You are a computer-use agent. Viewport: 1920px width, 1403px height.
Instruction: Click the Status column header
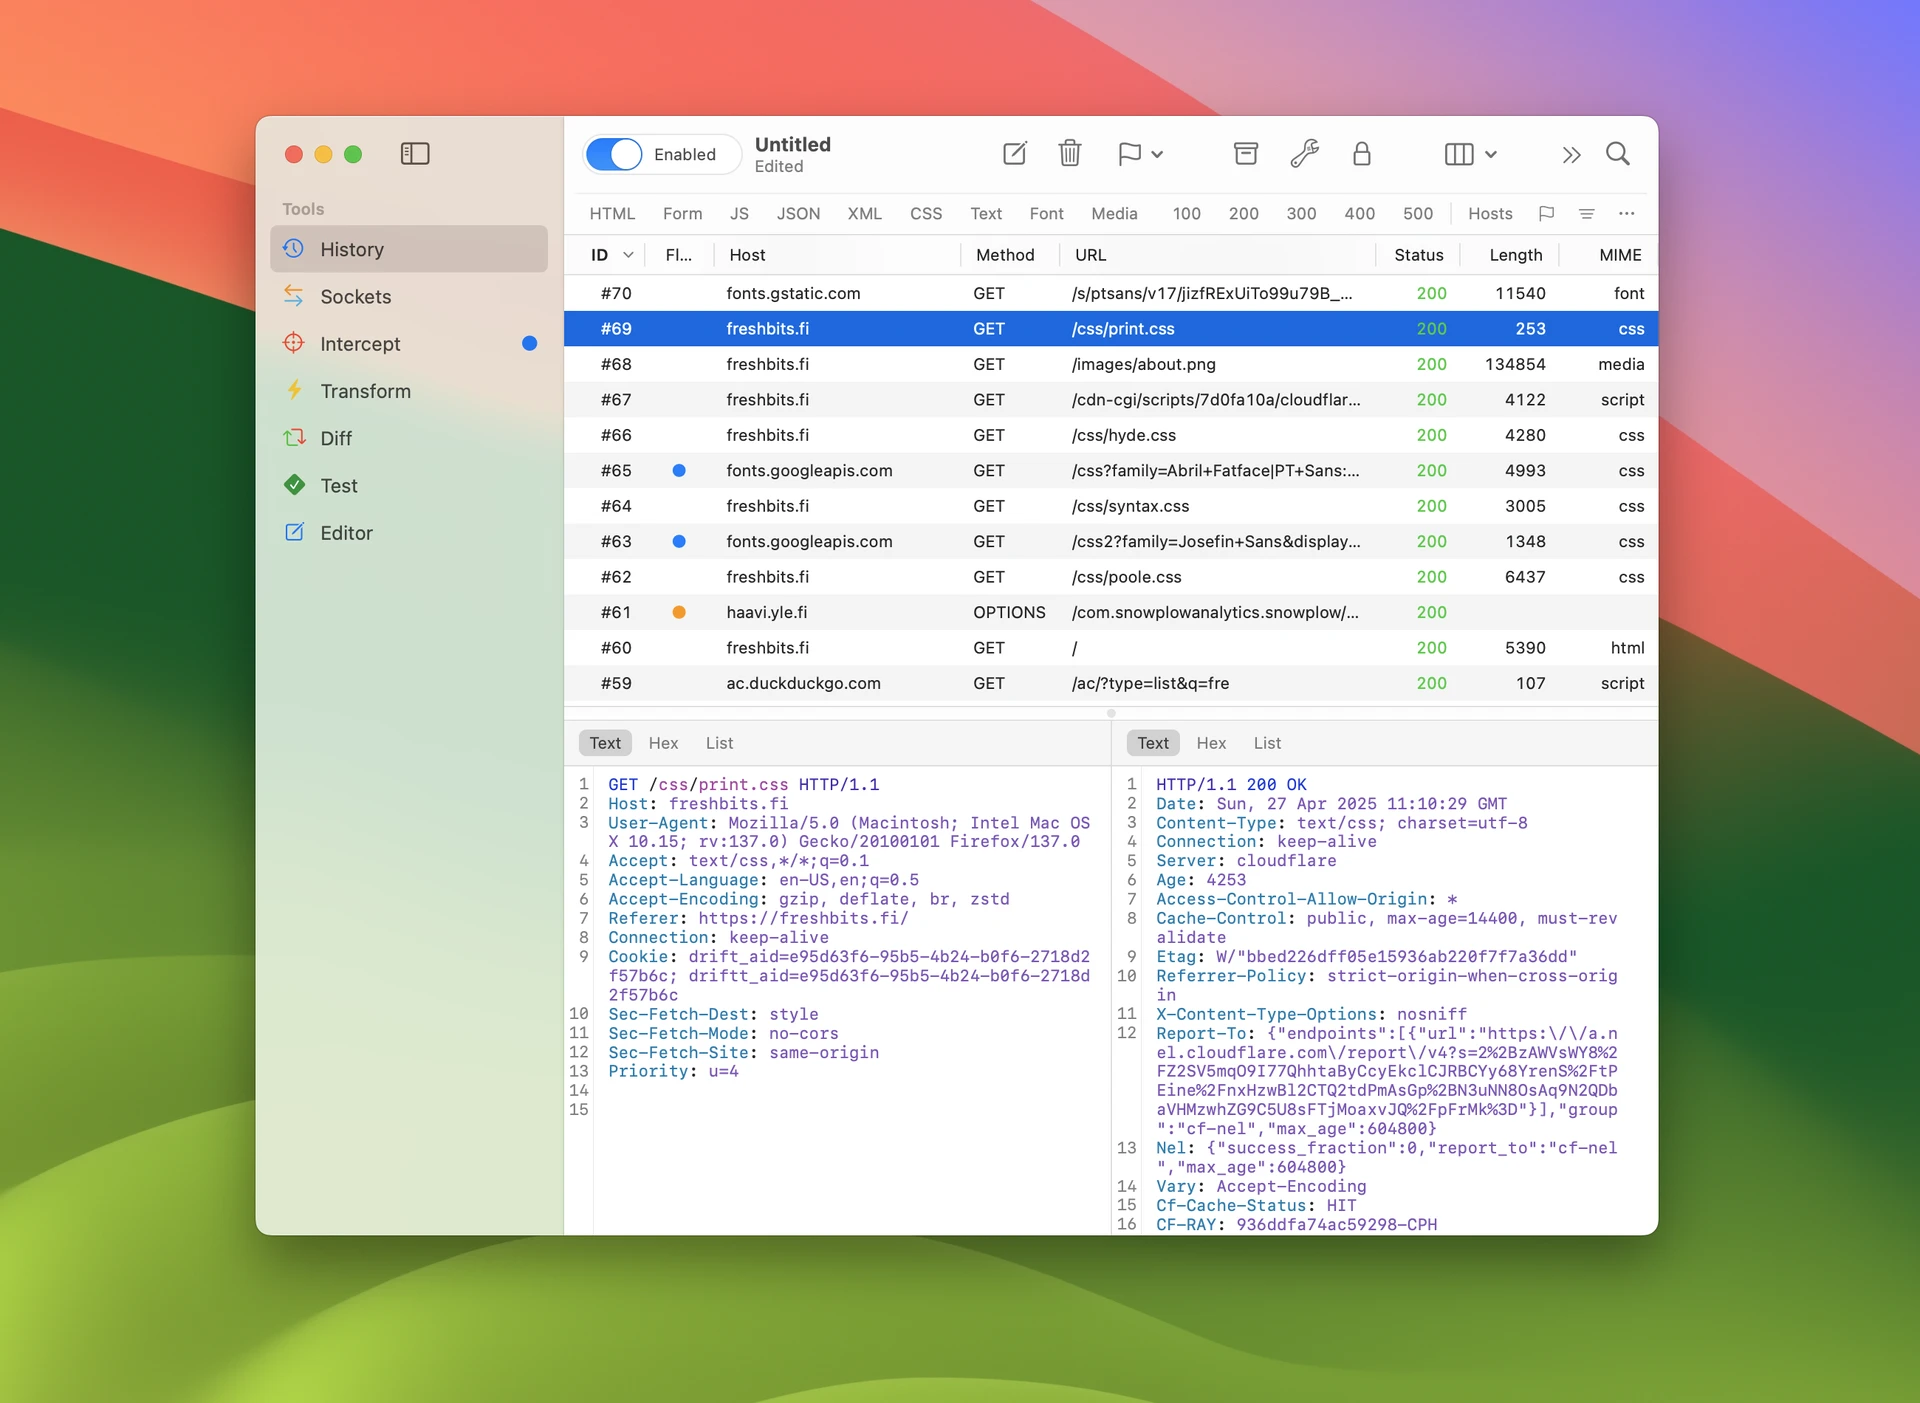coord(1418,255)
